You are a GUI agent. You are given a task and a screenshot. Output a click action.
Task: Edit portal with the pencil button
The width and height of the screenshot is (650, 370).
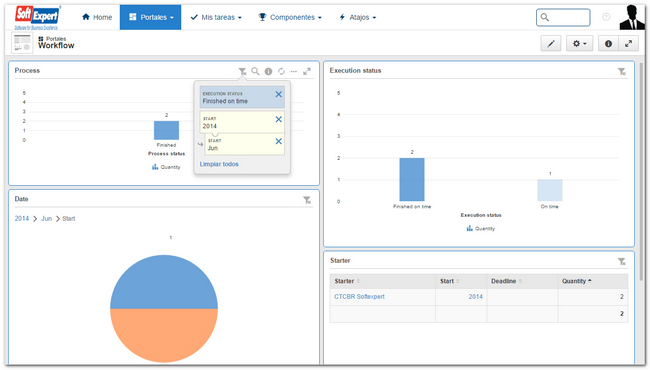click(x=551, y=44)
